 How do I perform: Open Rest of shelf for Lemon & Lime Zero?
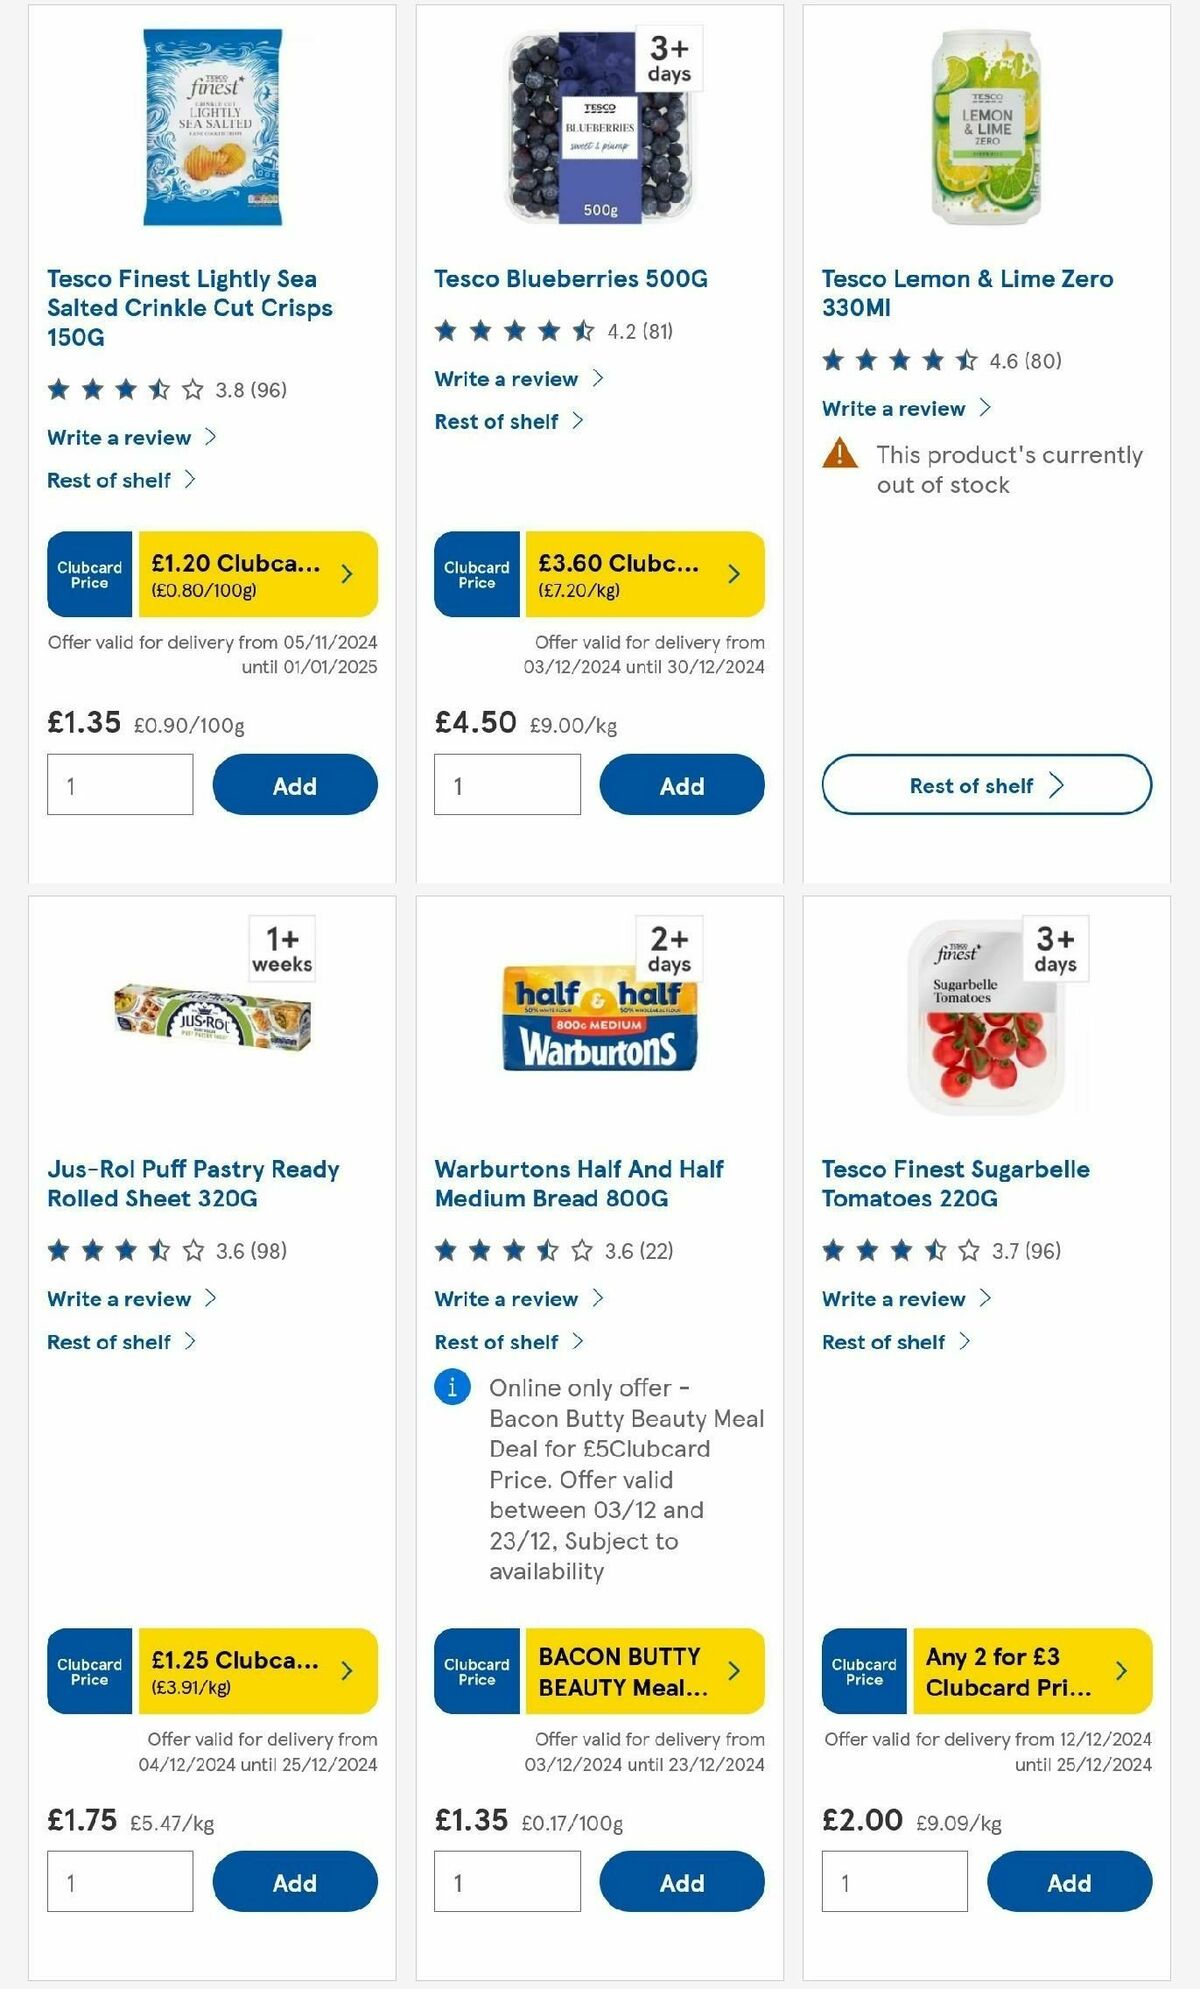pyautogui.click(x=984, y=785)
